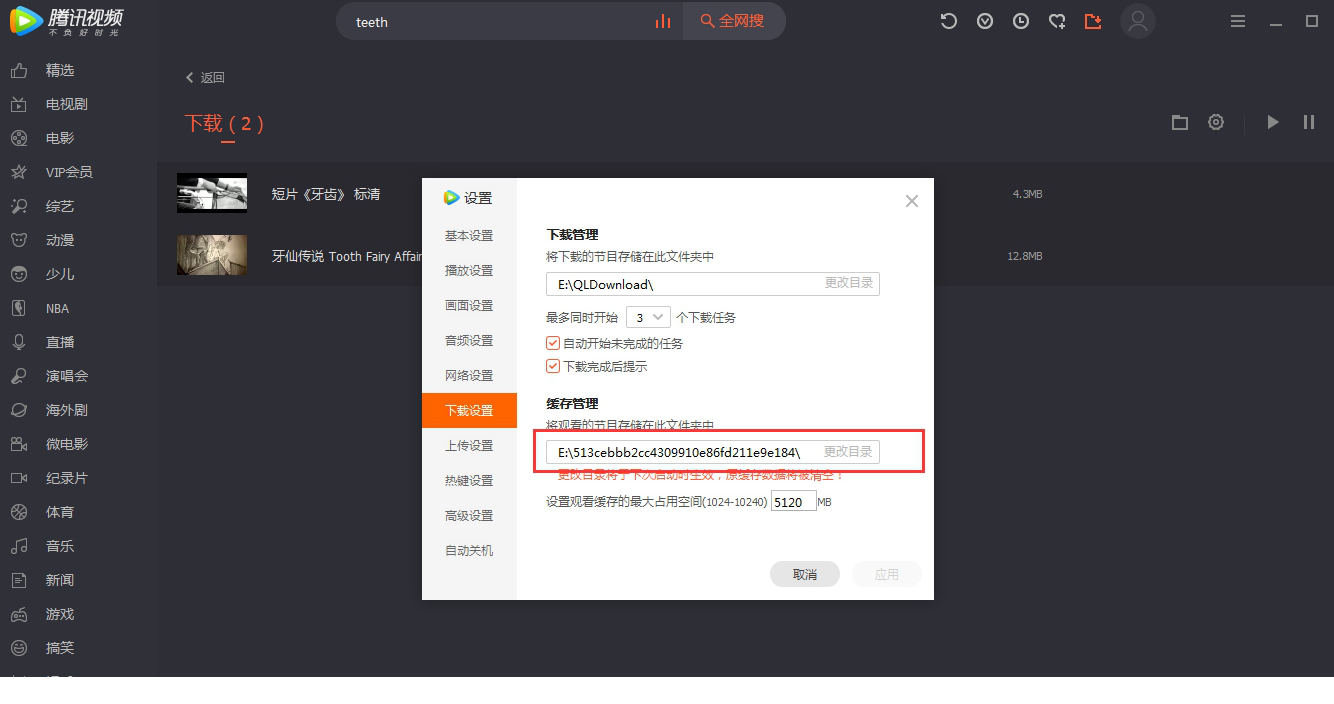This screenshot has height=704, width=1334.
Task: Select the 热键设置 settings tab
Action: pos(469,480)
